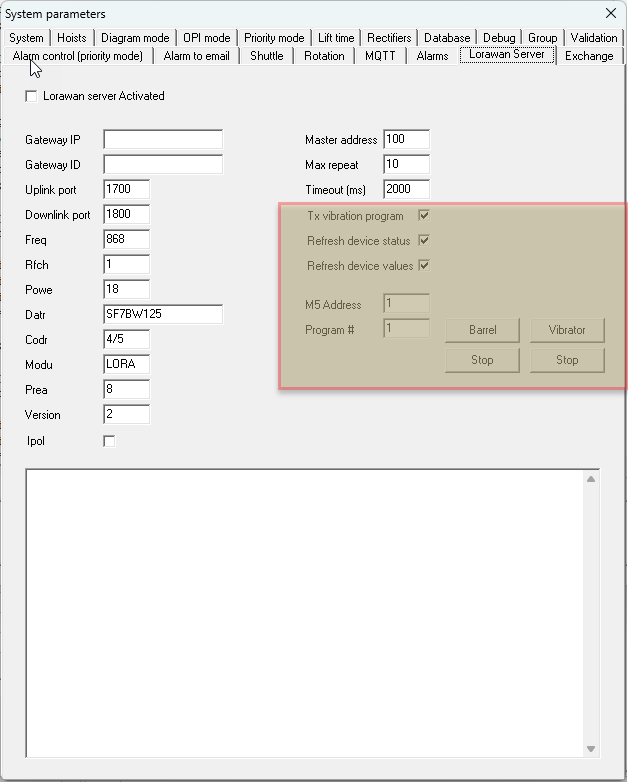
Task: Click Stop button under Vibrator
Action: (567, 360)
